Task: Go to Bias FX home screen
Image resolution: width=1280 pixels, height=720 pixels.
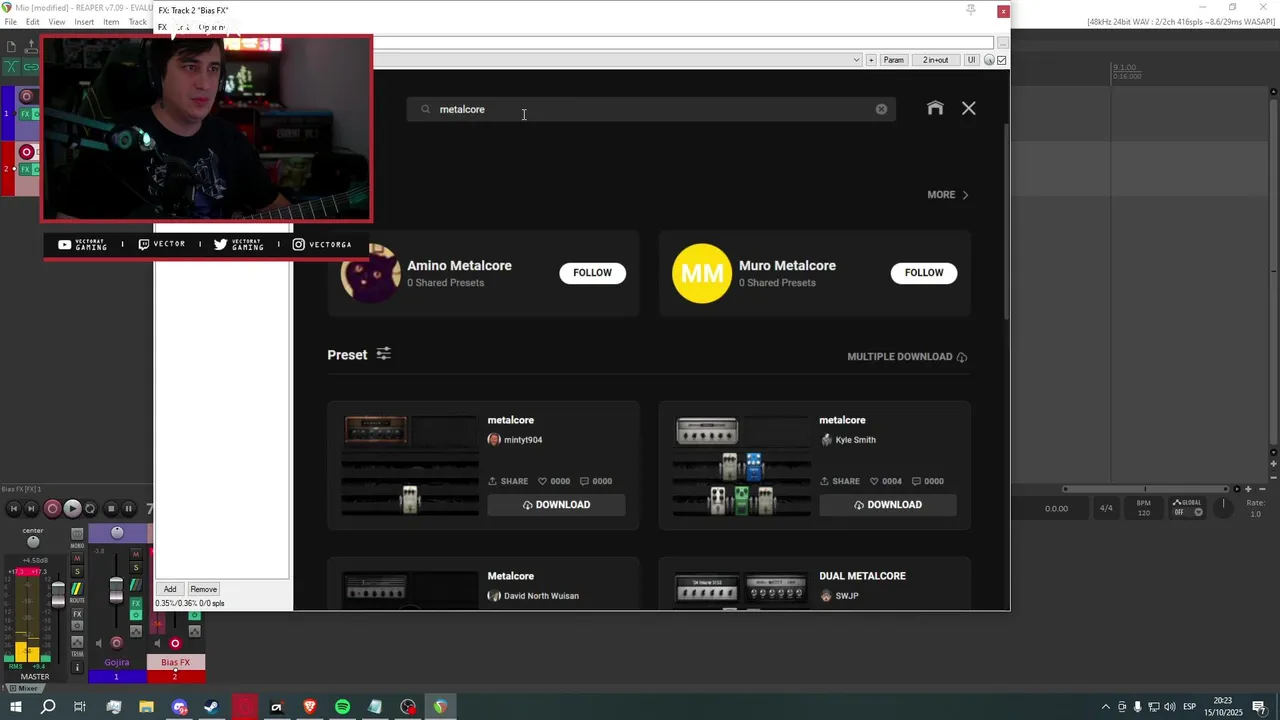Action: pos(935,108)
